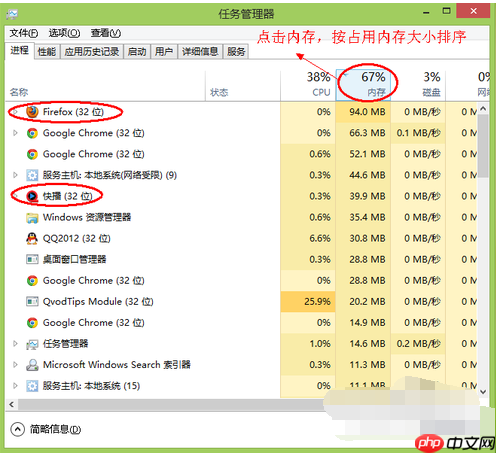Click the 桌面窗口管理器 icon
The height and width of the screenshot is (453, 496).
pyautogui.click(x=32, y=259)
